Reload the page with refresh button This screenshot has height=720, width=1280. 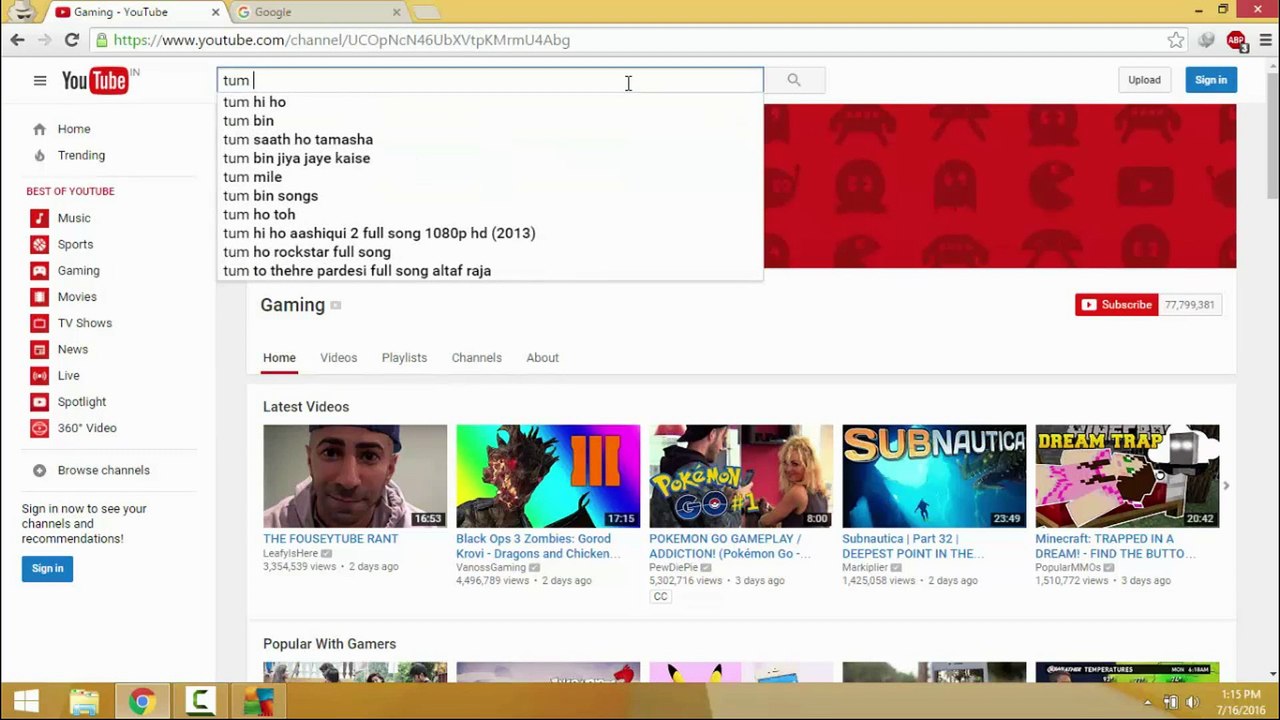click(x=72, y=40)
